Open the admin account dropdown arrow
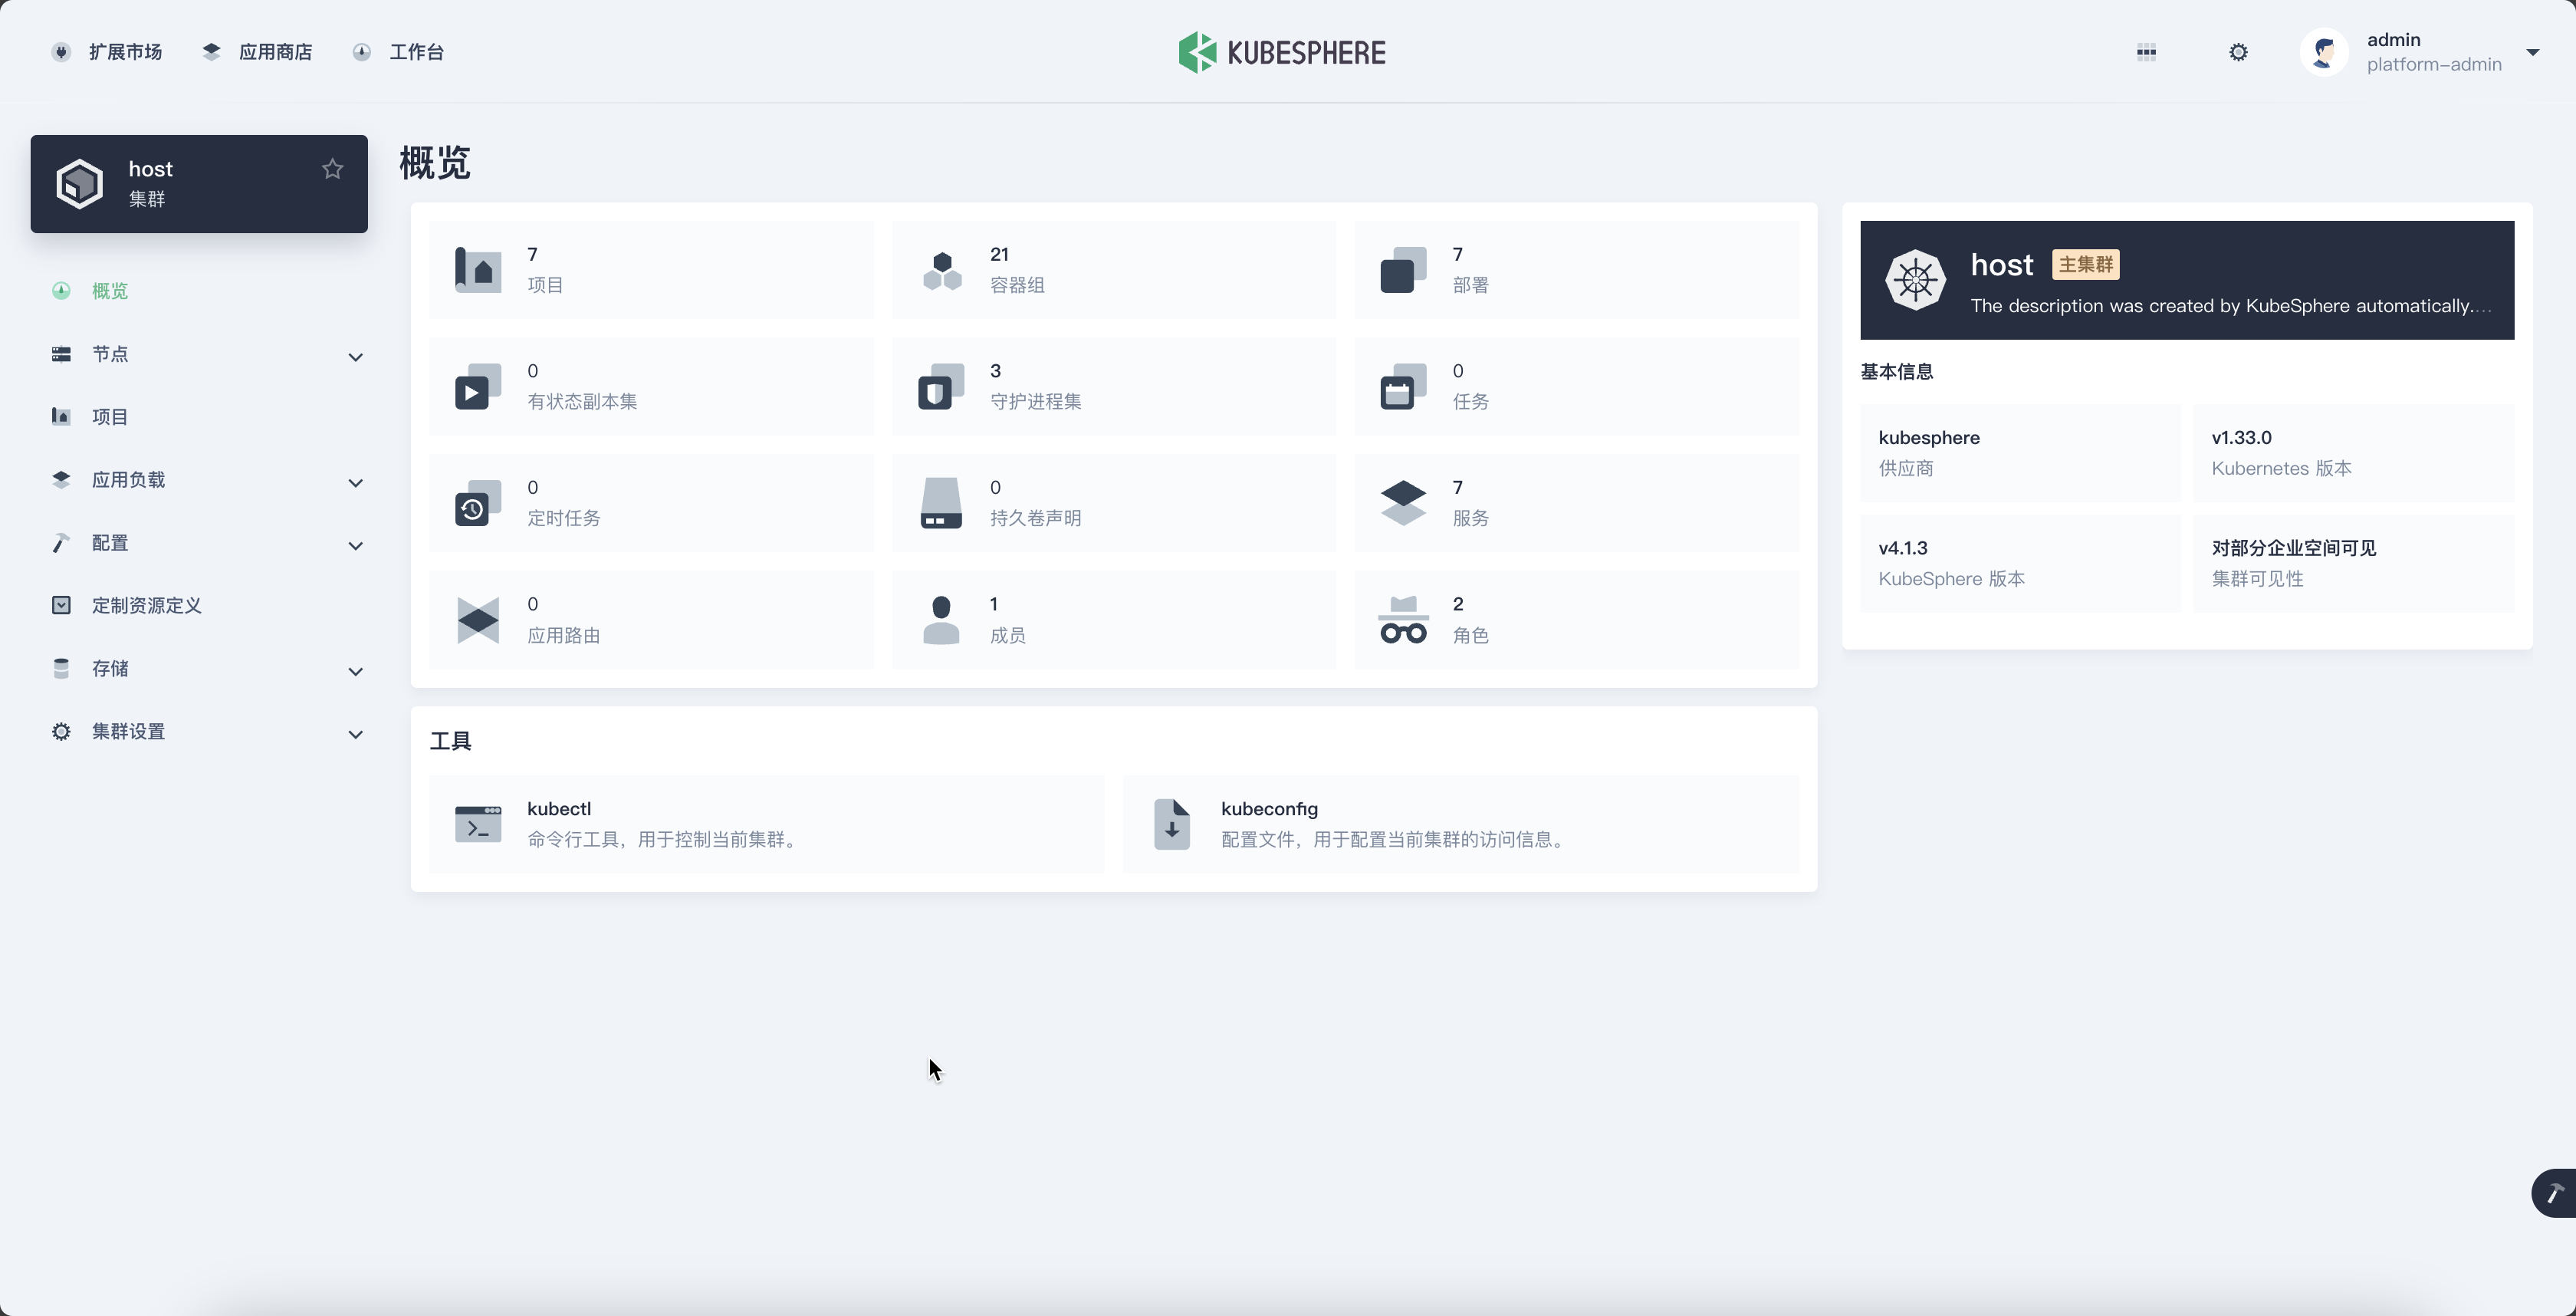 click(x=2532, y=52)
